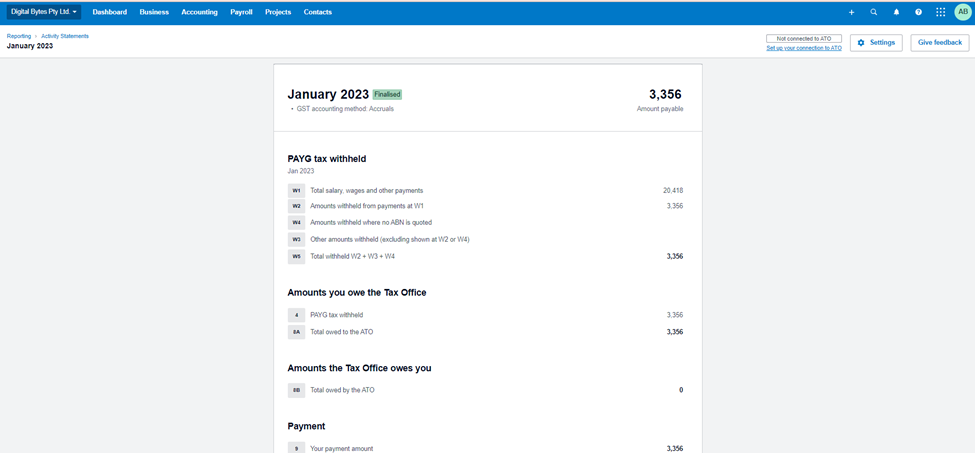Open the notifications bell
975x453 pixels.
point(896,12)
